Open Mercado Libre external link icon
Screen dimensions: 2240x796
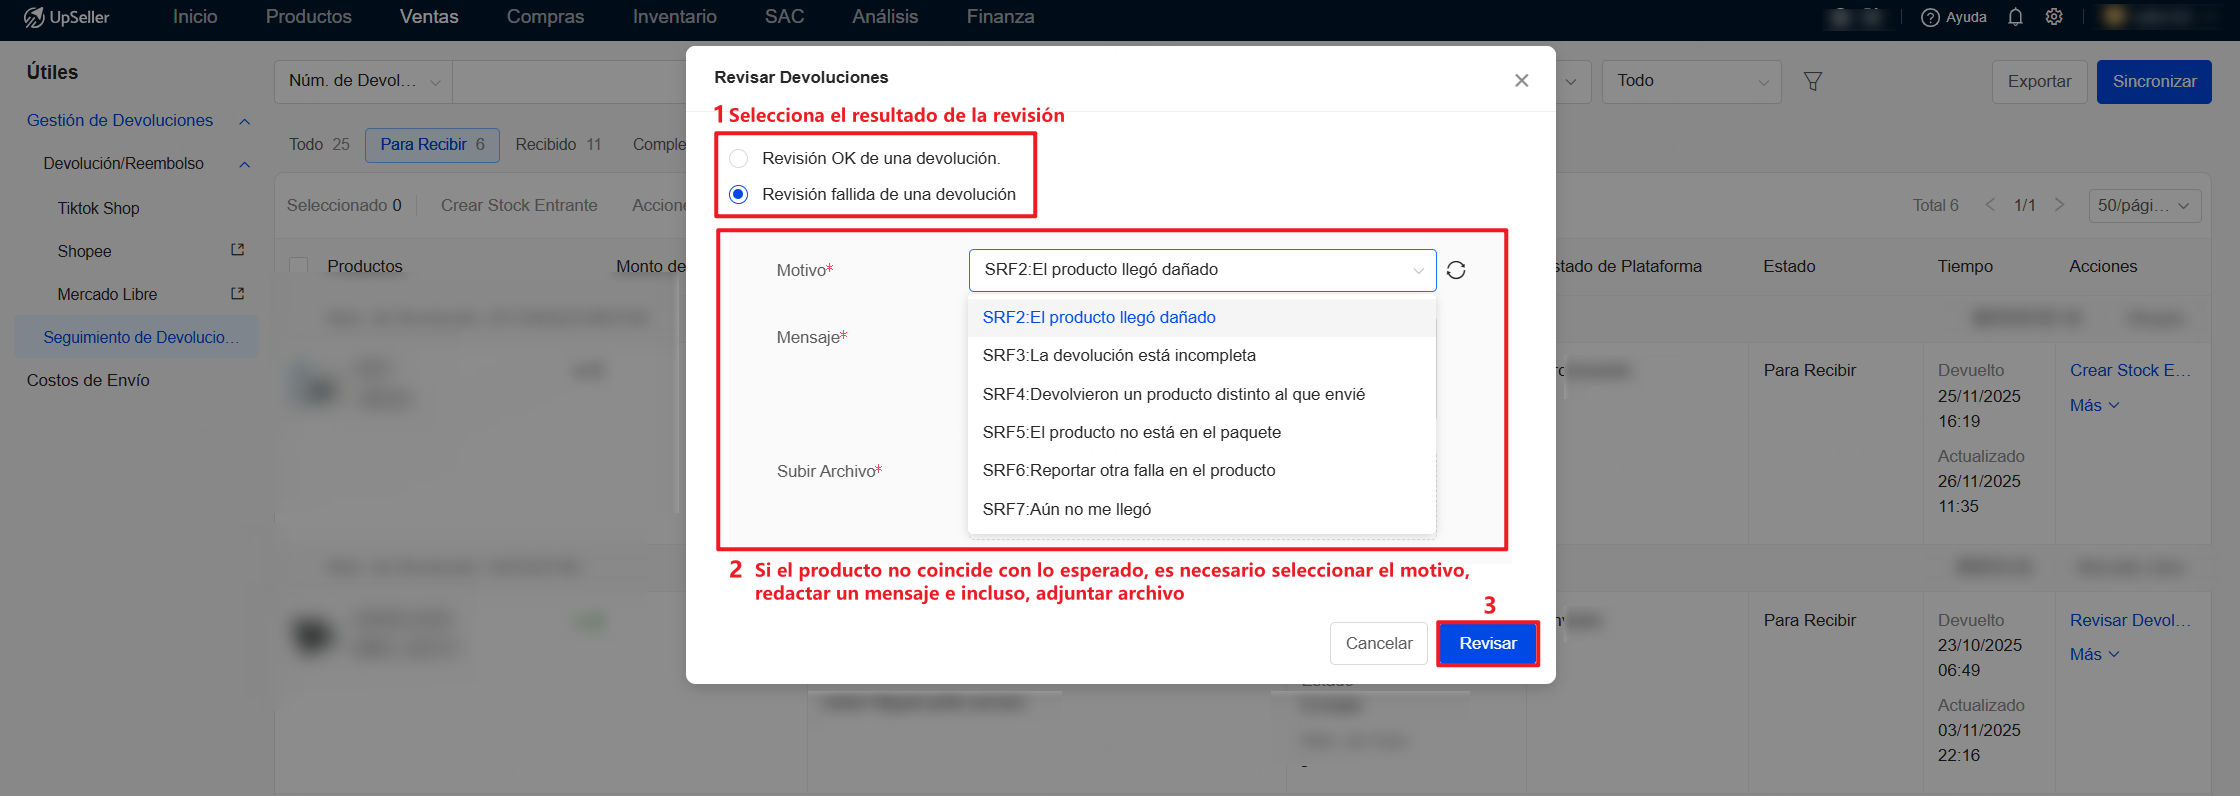(x=238, y=294)
